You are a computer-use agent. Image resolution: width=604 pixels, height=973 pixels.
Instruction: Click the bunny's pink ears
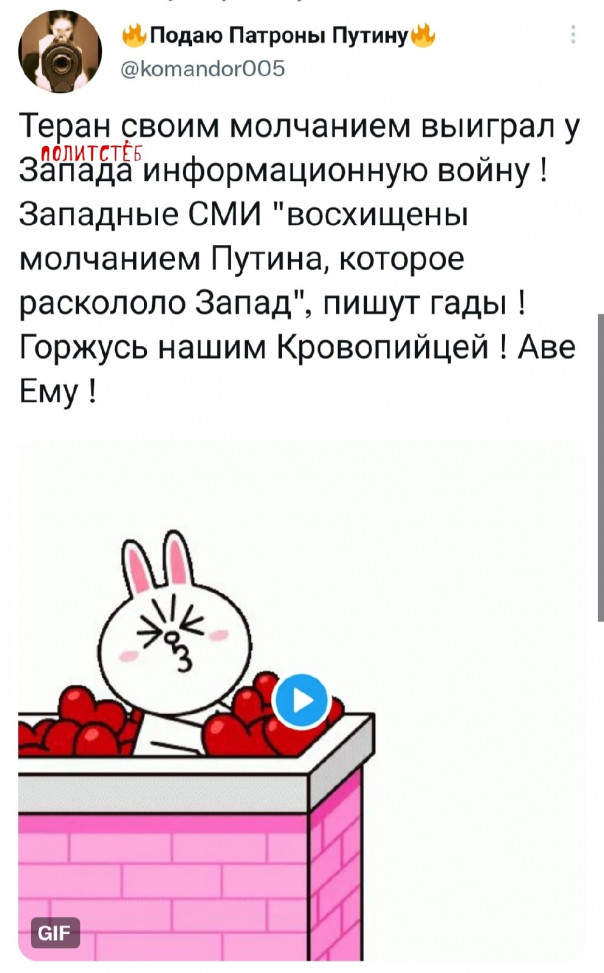[159, 562]
